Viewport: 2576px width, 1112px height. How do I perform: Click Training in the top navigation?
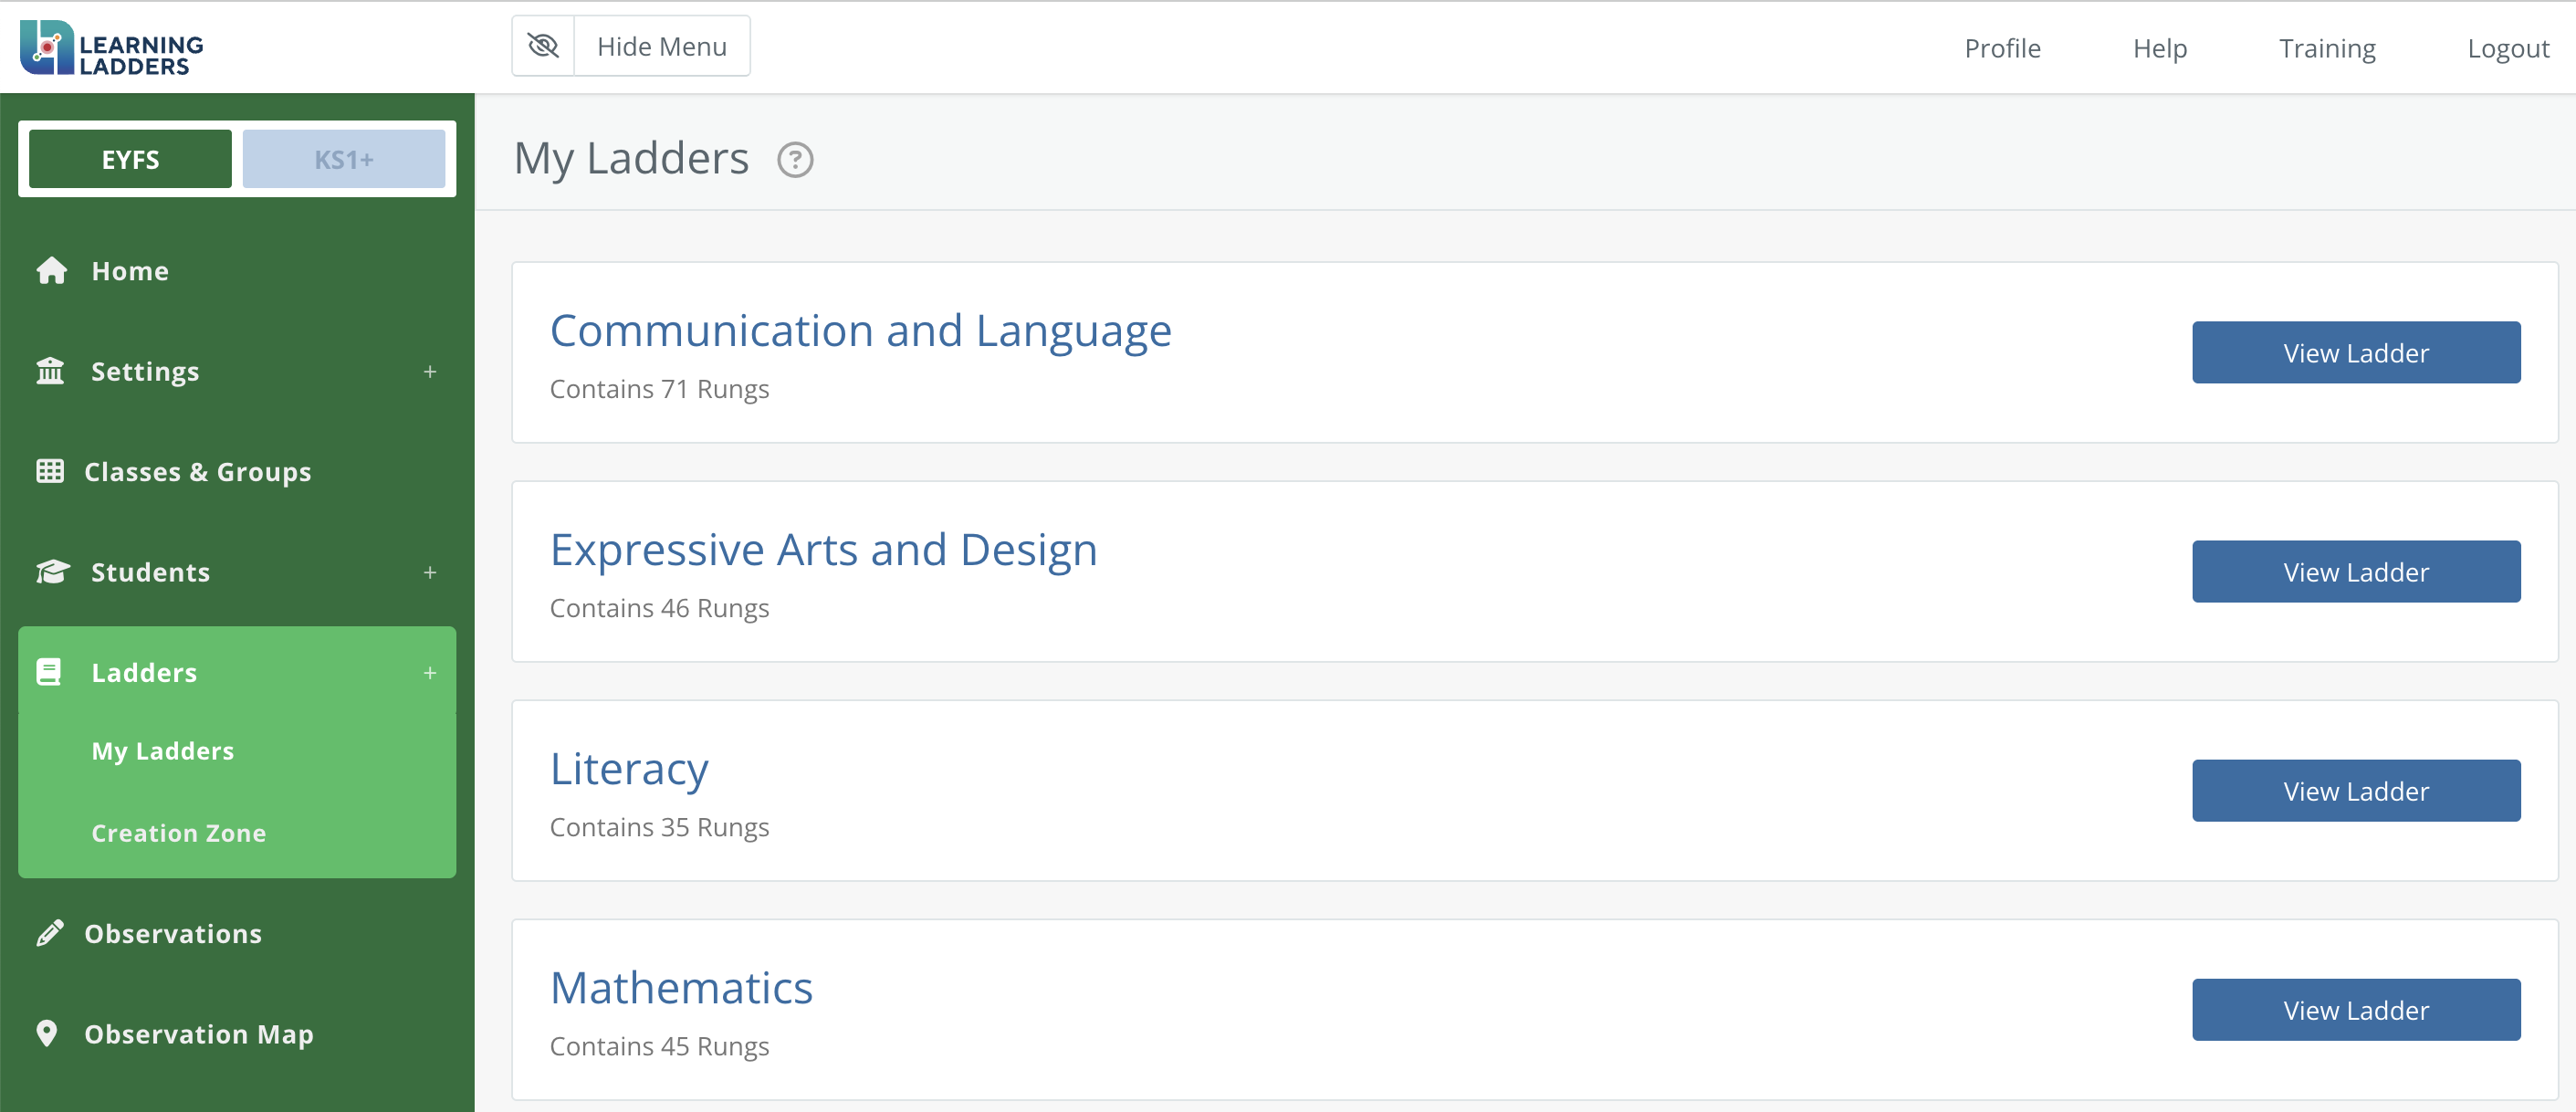[2326, 48]
